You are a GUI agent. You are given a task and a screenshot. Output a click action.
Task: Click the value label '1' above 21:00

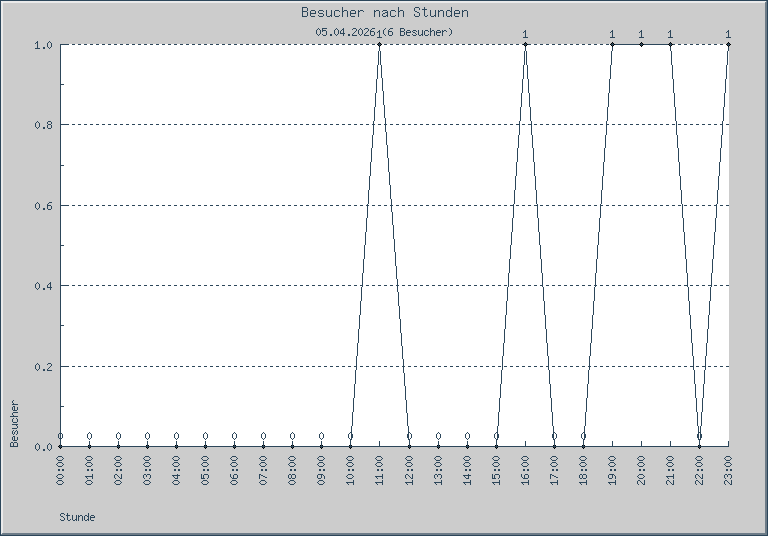(670, 34)
